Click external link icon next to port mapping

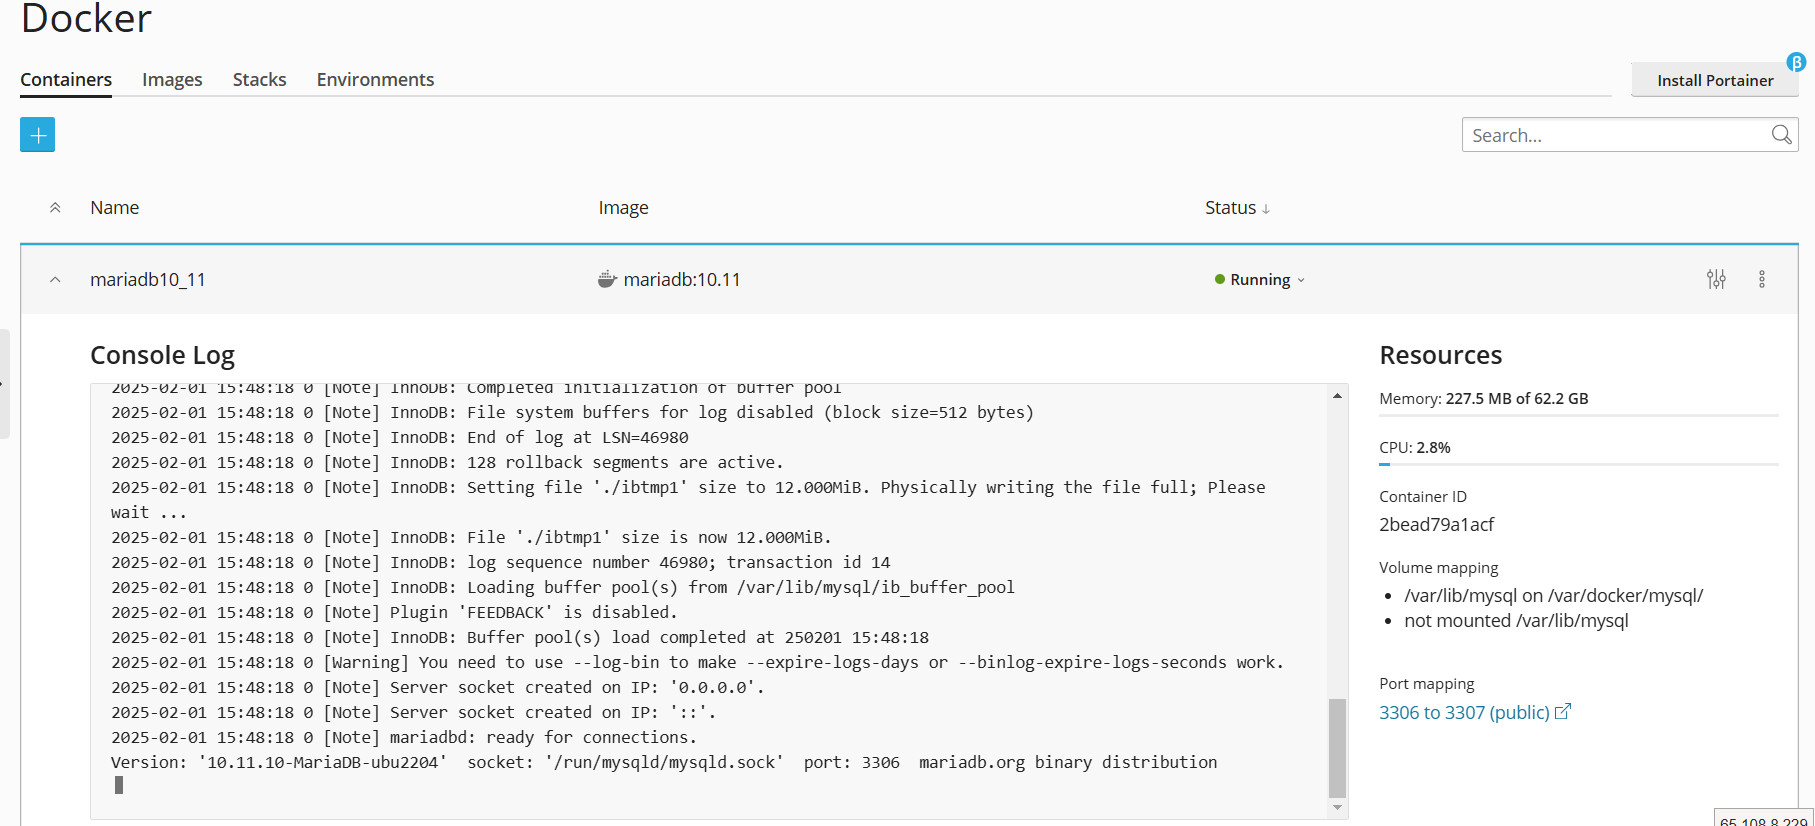(1563, 712)
